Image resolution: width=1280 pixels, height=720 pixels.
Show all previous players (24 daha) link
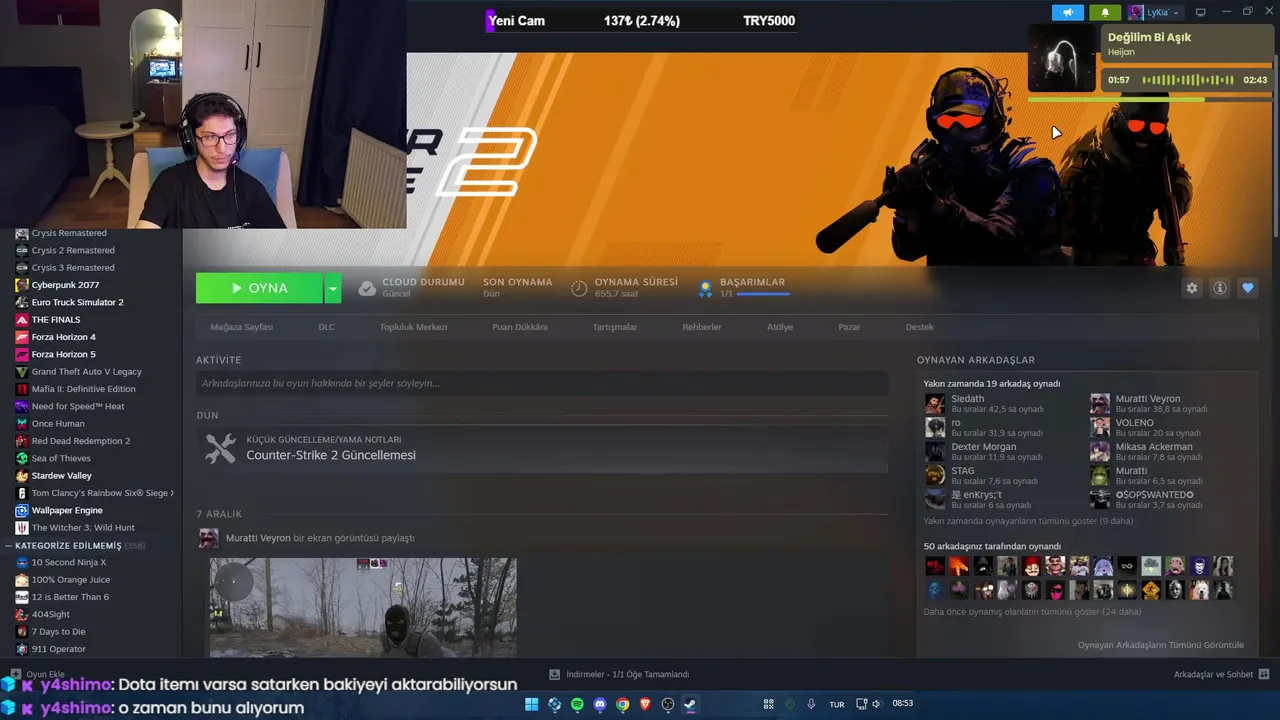(1032, 611)
